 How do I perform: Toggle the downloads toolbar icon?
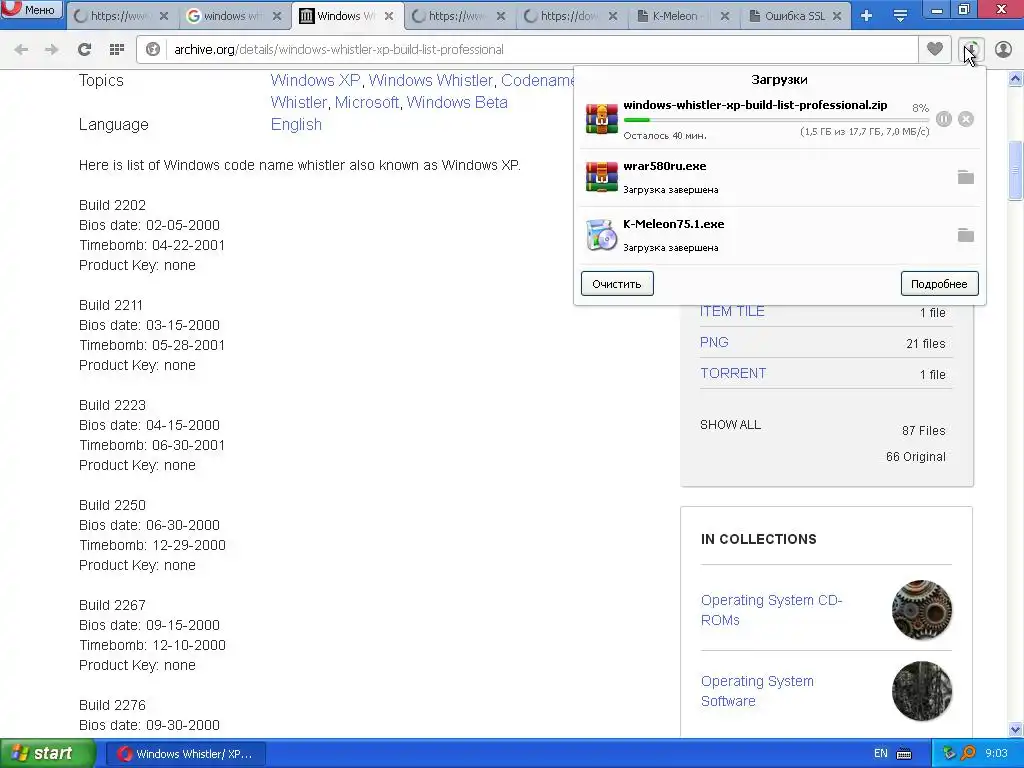point(971,50)
